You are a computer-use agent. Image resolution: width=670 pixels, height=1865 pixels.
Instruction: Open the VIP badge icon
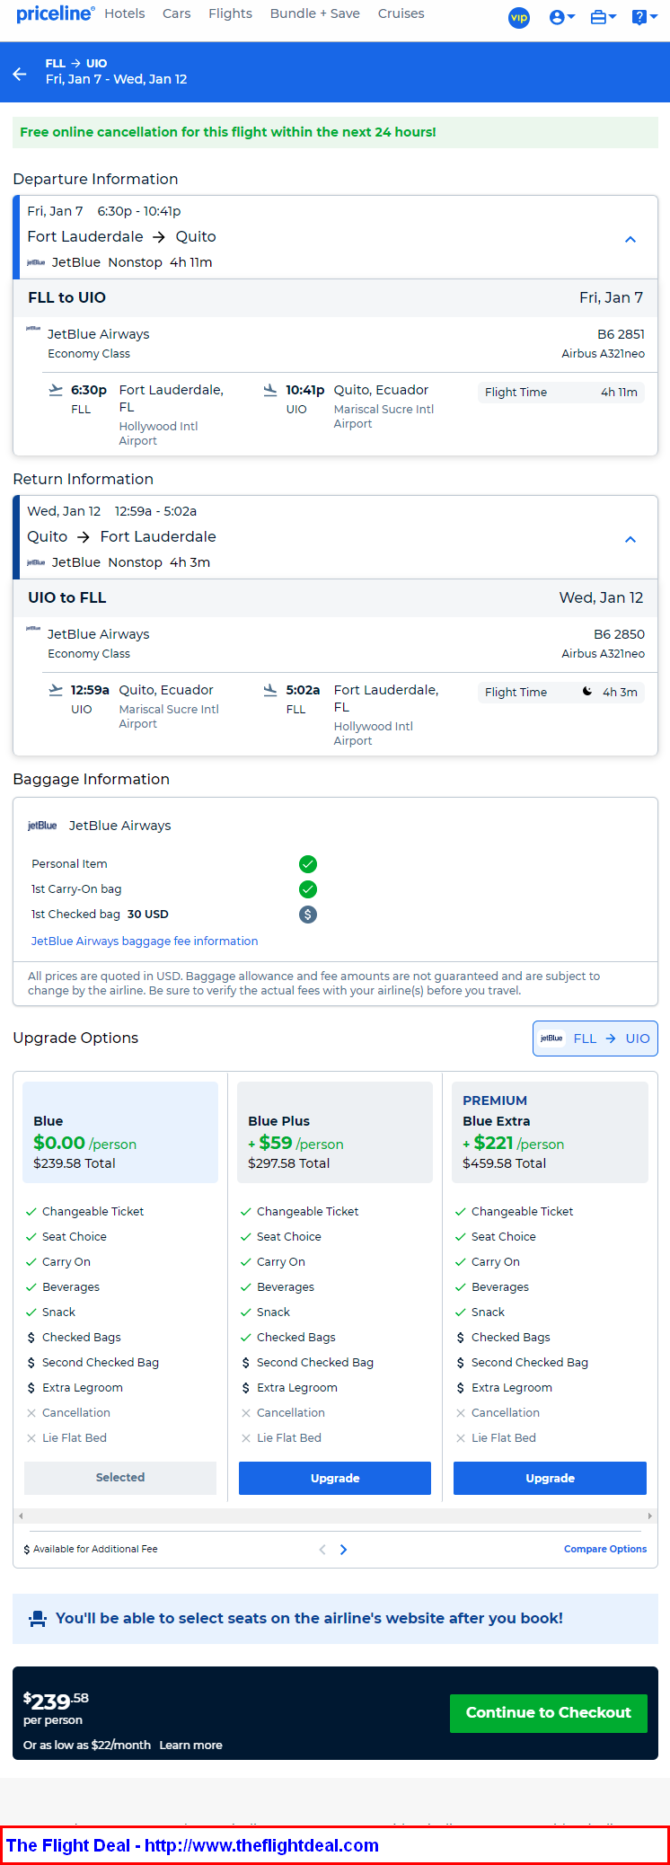[519, 17]
